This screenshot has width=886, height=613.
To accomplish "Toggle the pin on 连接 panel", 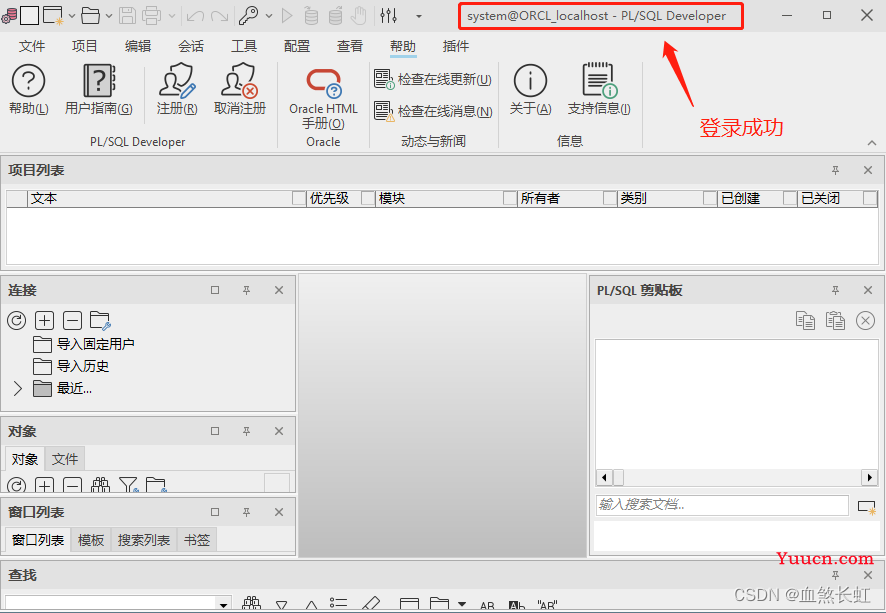I will [246, 290].
